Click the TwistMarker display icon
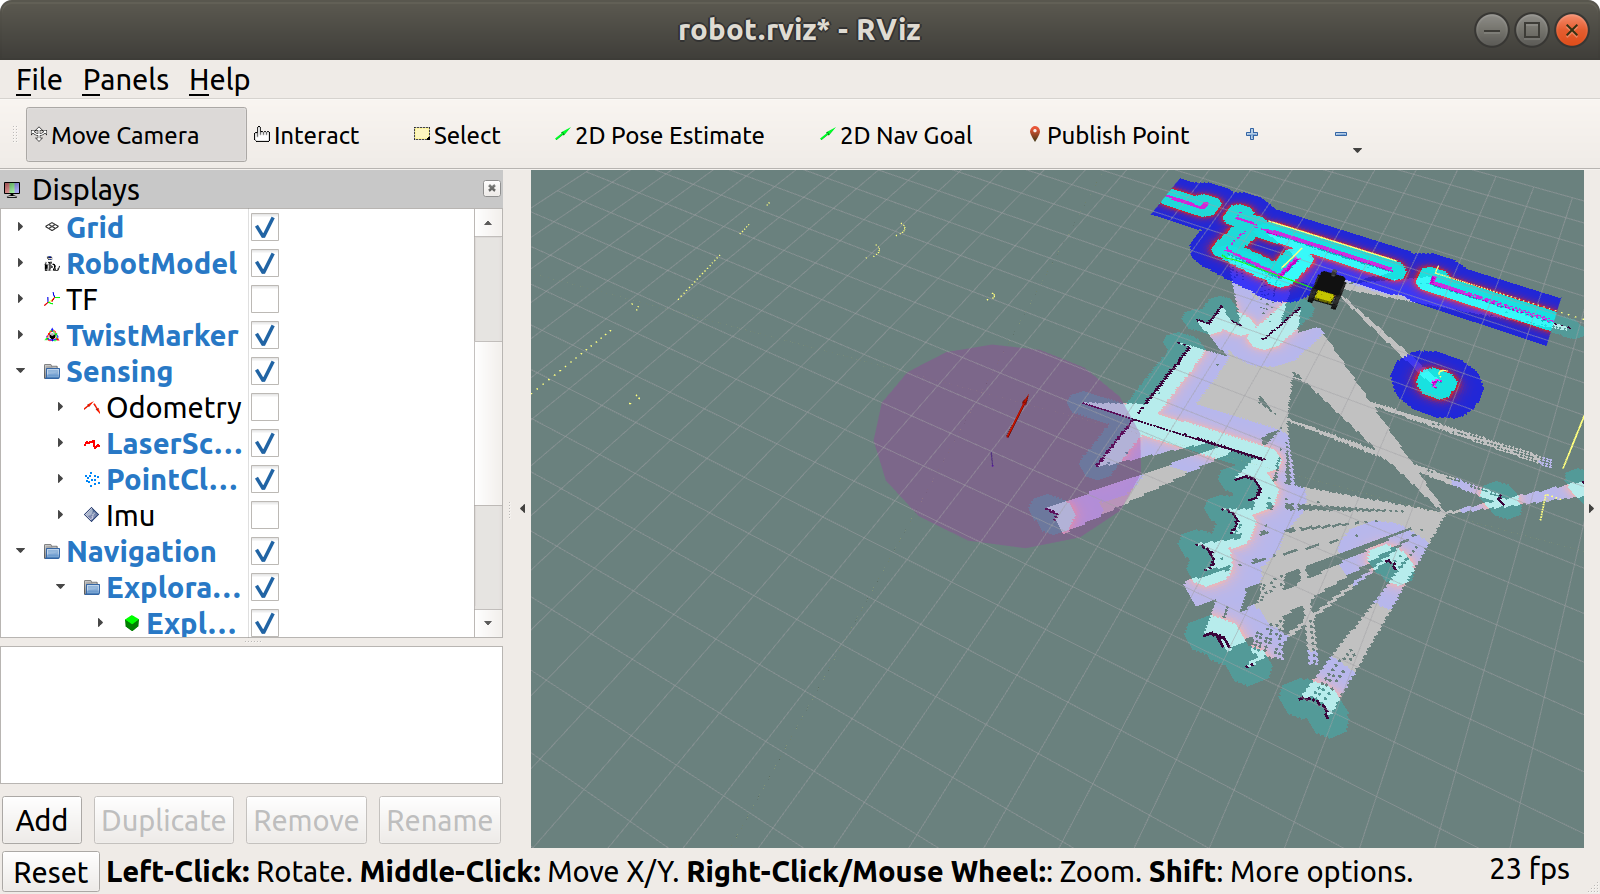1600x894 pixels. point(52,336)
